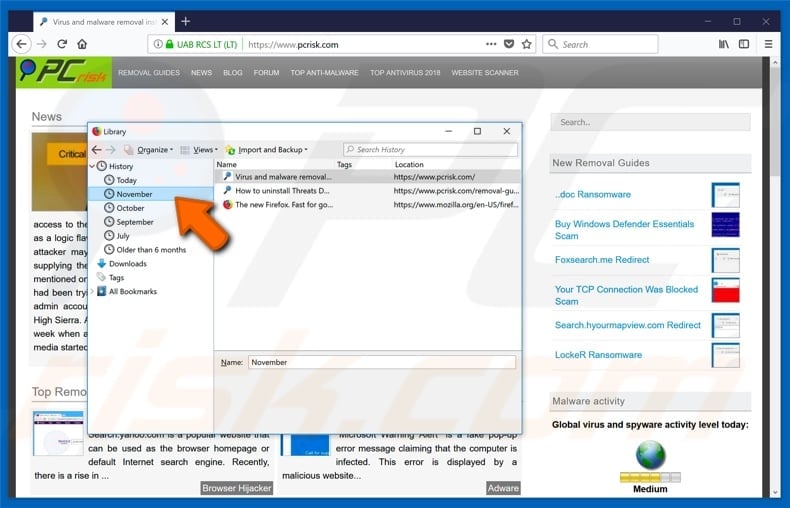Open the Views dropdown in Library

point(200,150)
